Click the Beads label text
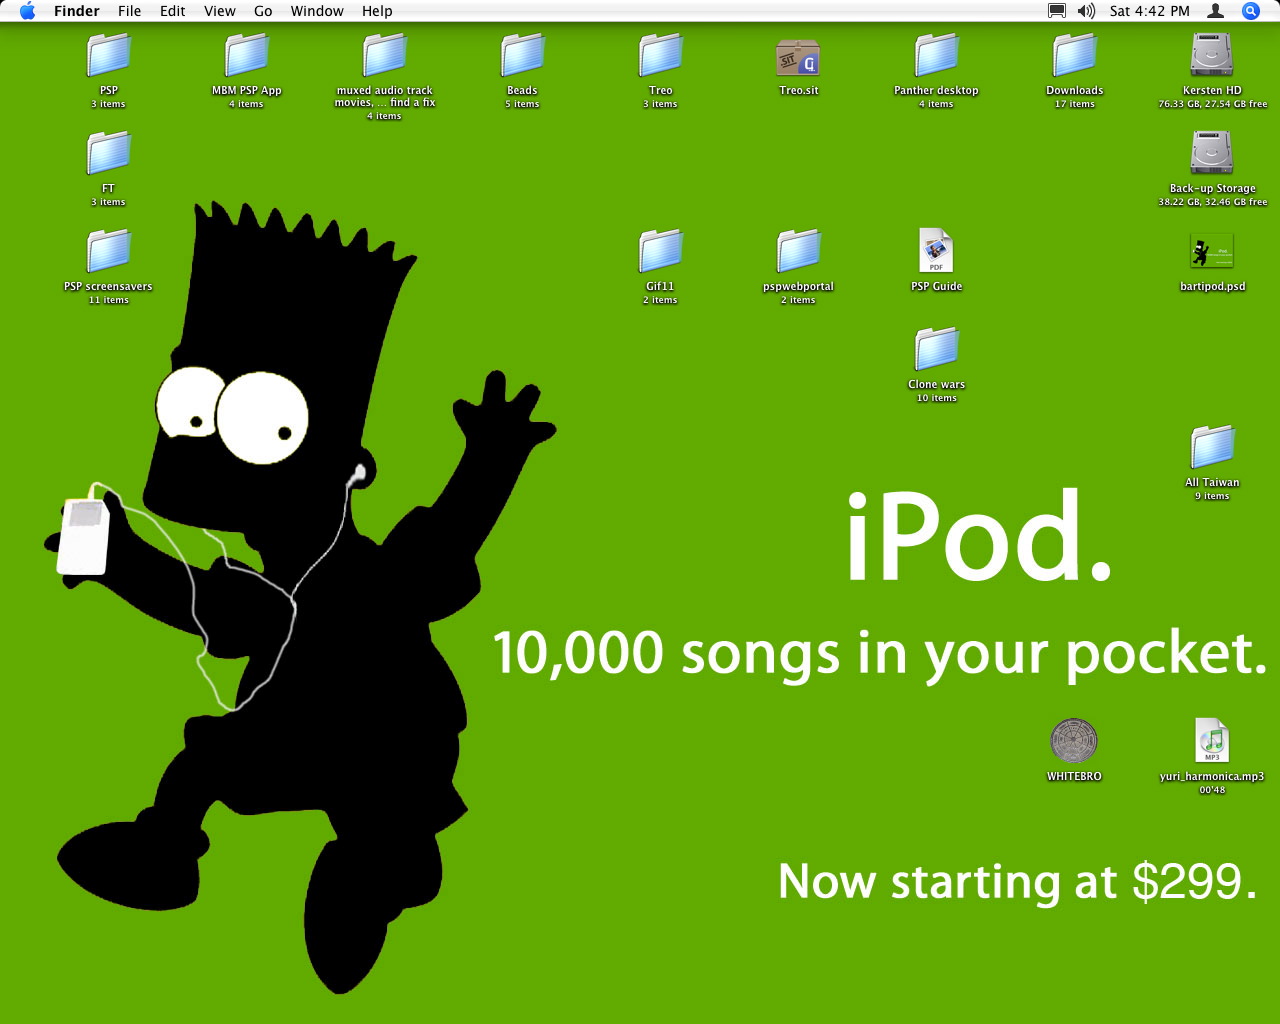The width and height of the screenshot is (1280, 1024). [522, 90]
